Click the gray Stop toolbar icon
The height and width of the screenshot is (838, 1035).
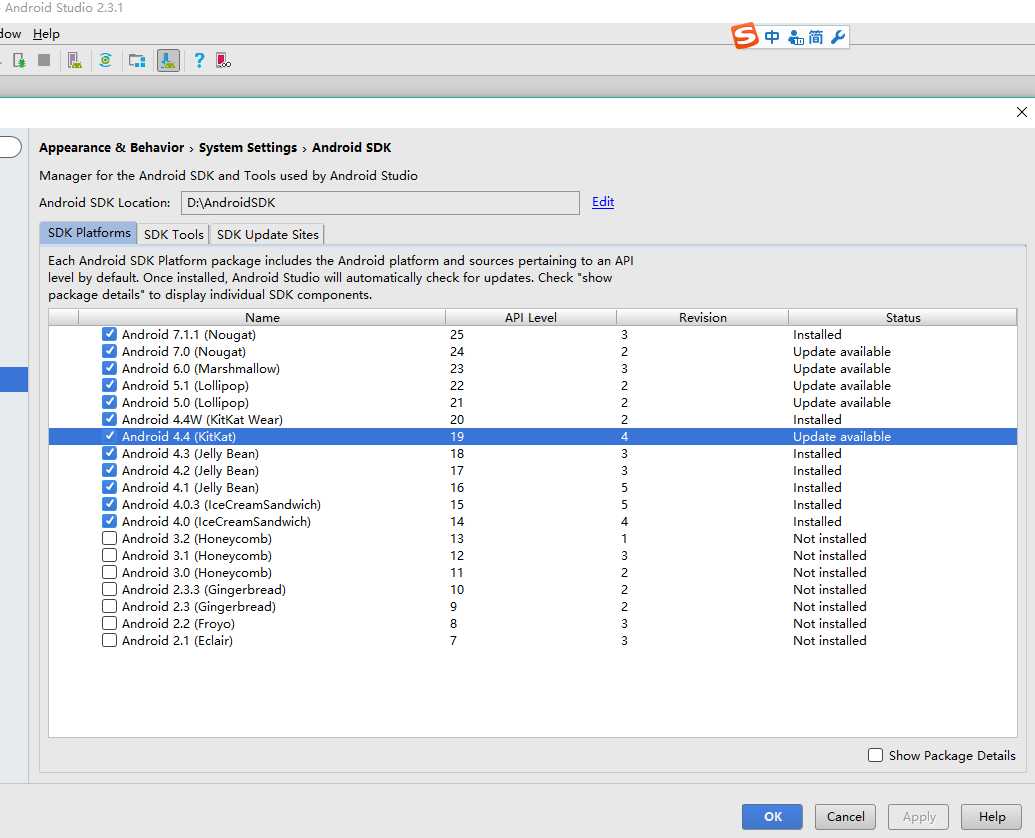pos(44,60)
